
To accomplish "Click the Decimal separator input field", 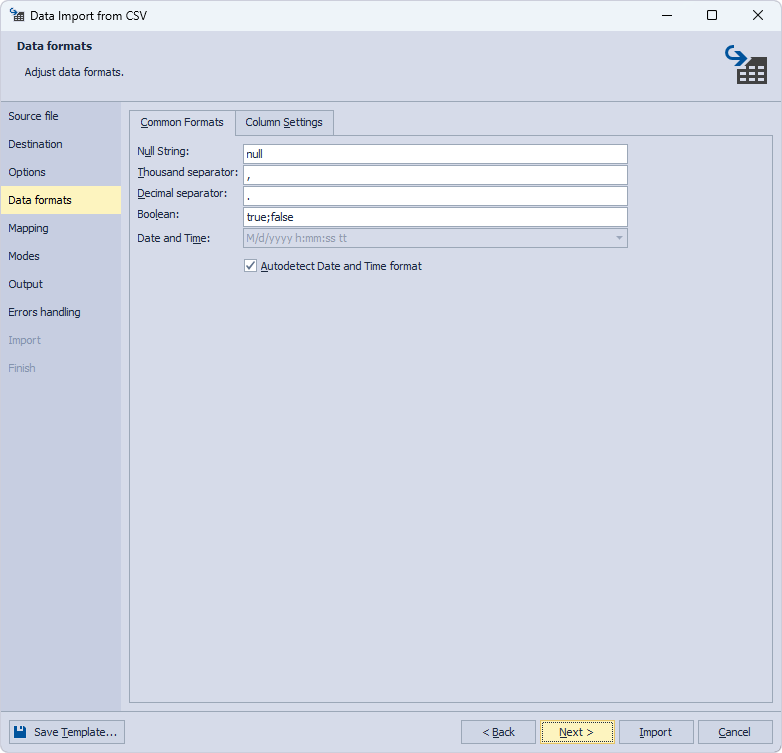I will (x=435, y=196).
